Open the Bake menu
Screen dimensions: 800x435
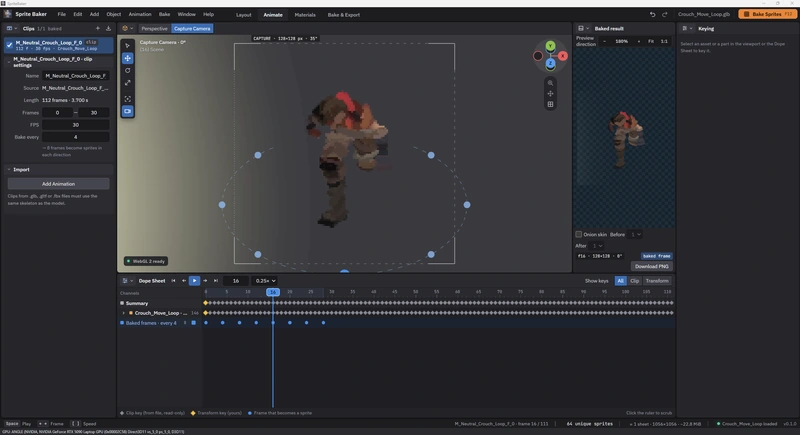pyautogui.click(x=164, y=14)
